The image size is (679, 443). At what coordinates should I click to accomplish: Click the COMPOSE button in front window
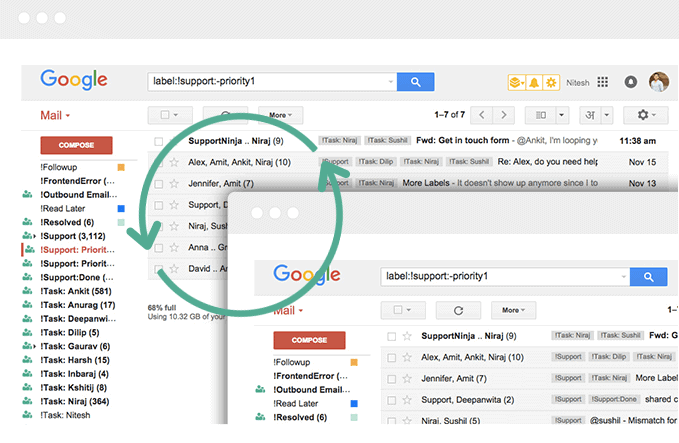[309, 340]
